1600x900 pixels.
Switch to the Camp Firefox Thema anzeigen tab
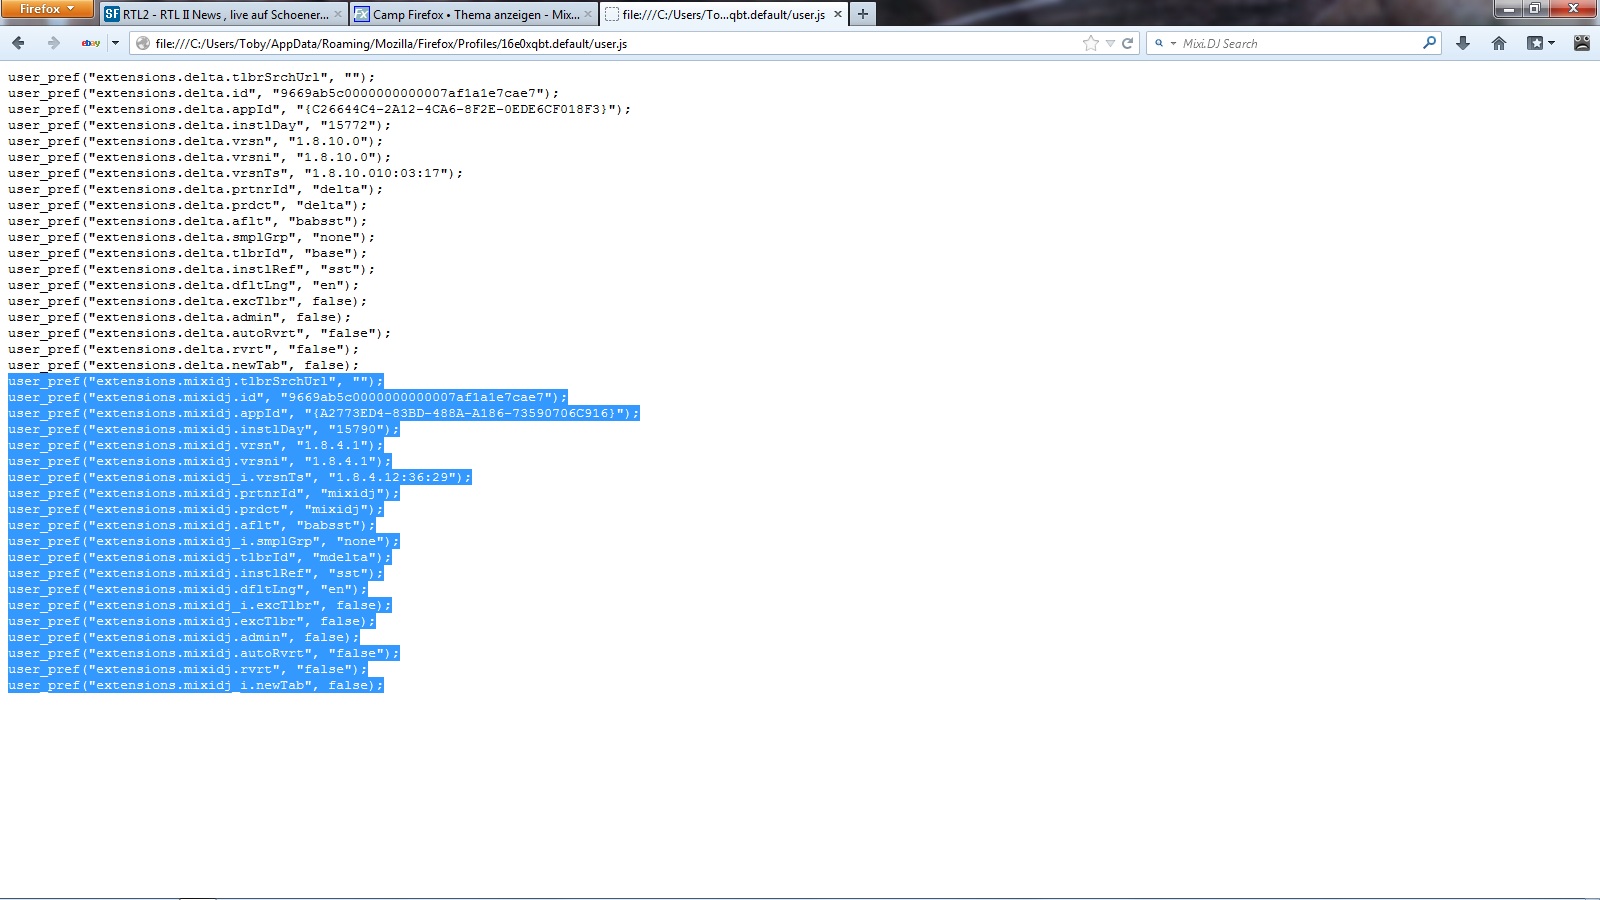click(x=474, y=14)
